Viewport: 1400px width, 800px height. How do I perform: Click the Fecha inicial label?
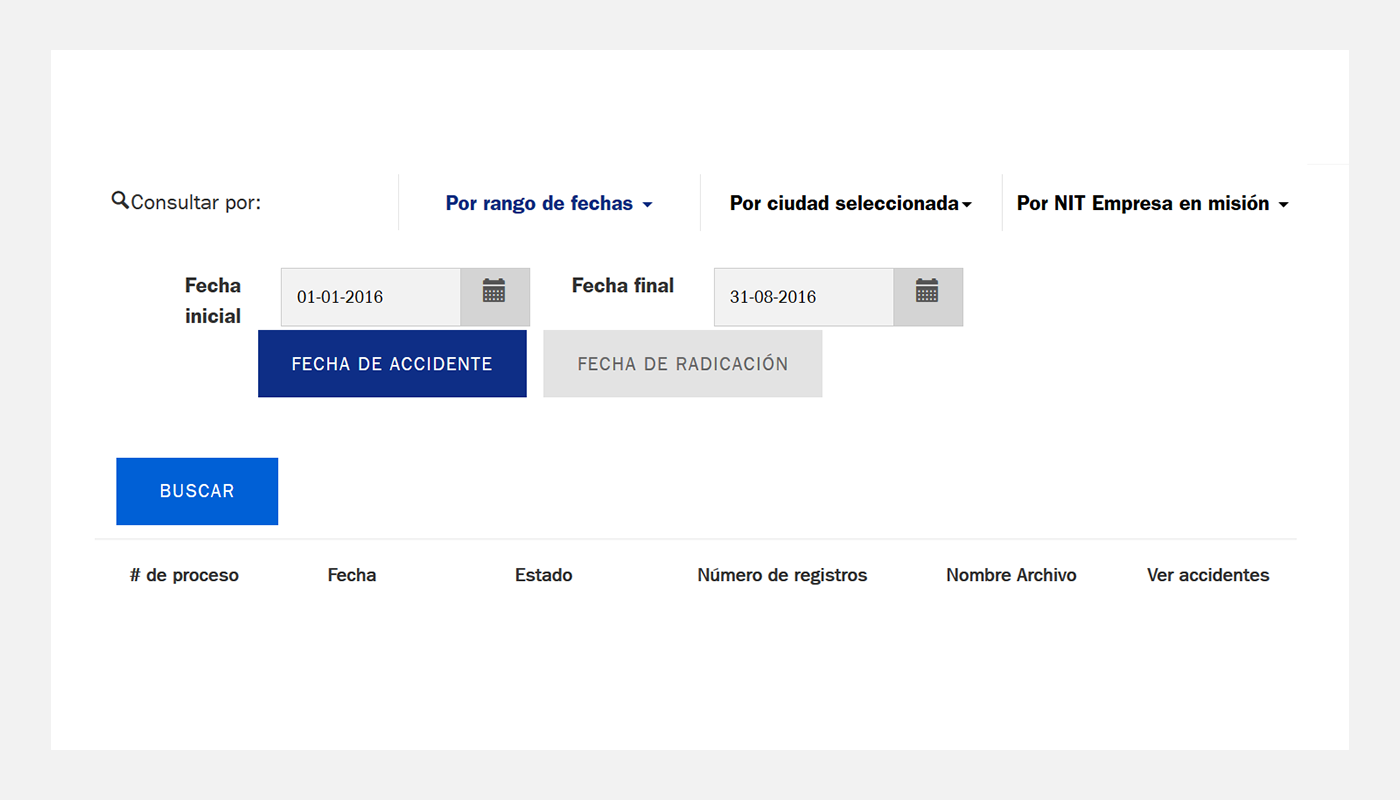point(213,301)
